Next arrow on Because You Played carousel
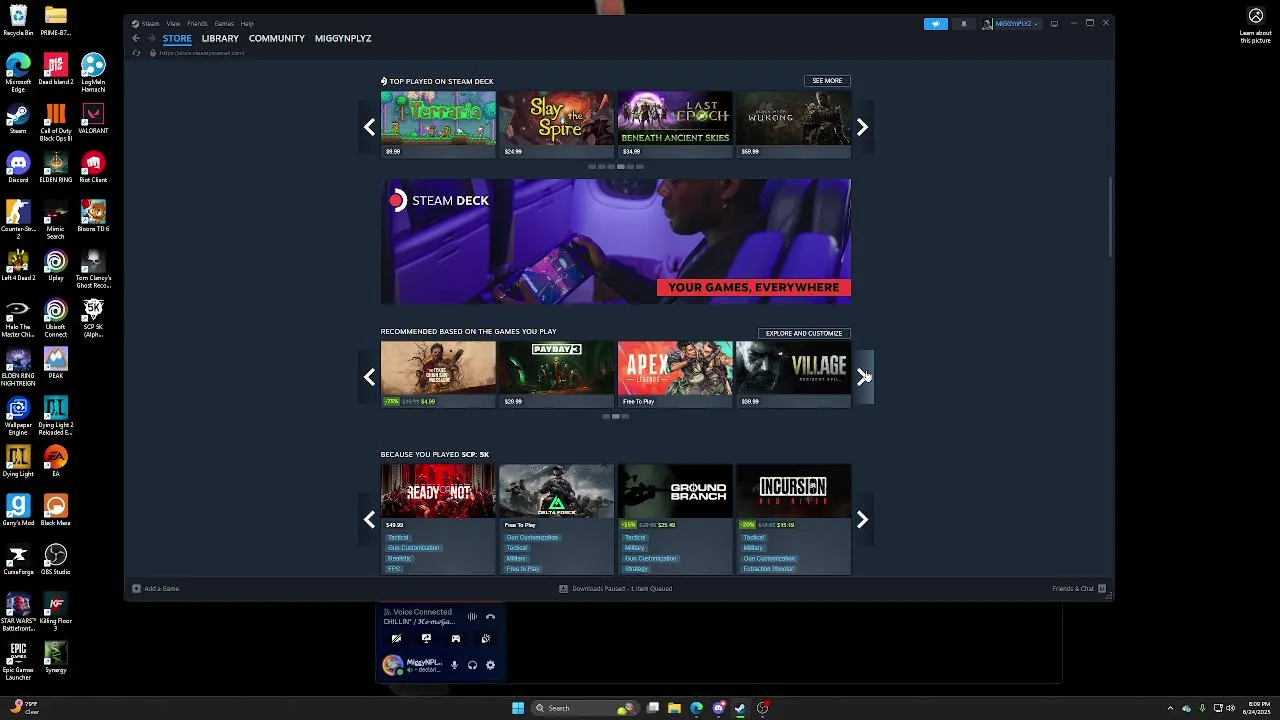The height and width of the screenshot is (720, 1280). (x=862, y=520)
